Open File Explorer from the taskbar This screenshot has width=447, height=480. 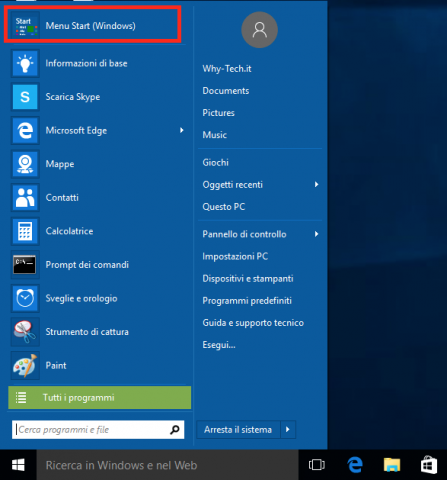pos(392,465)
